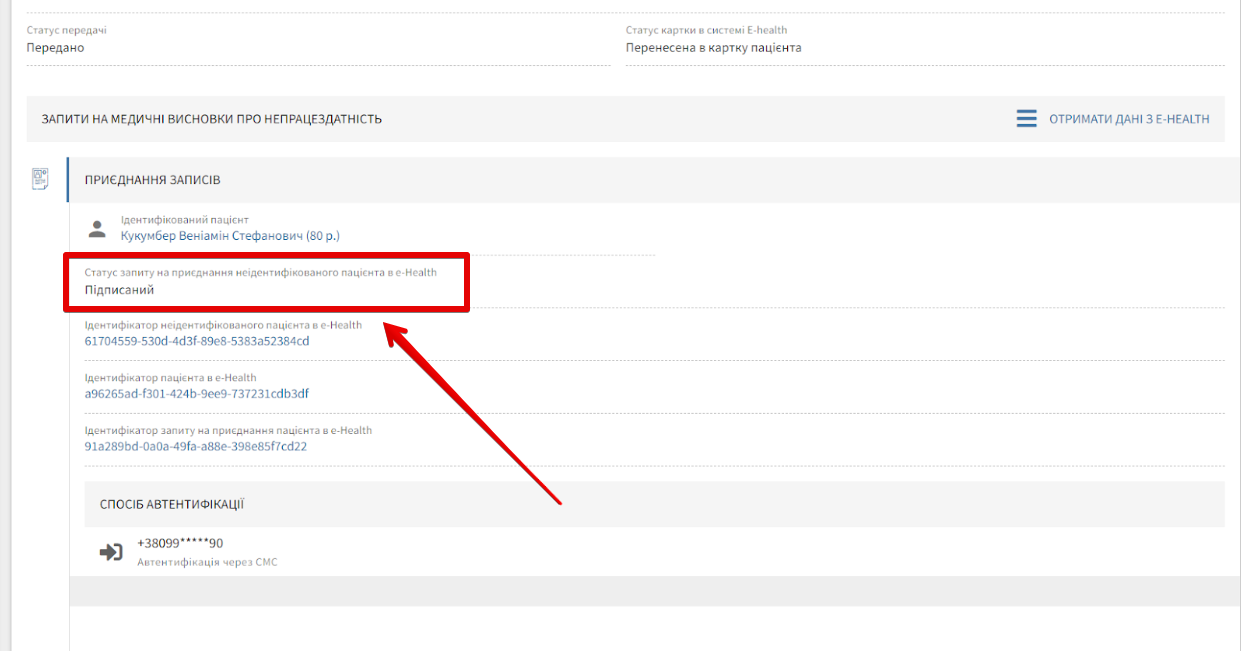Image resolution: width=1241 pixels, height=651 pixels.
Task: Click the person icon beside patient name
Action: click(x=97, y=229)
